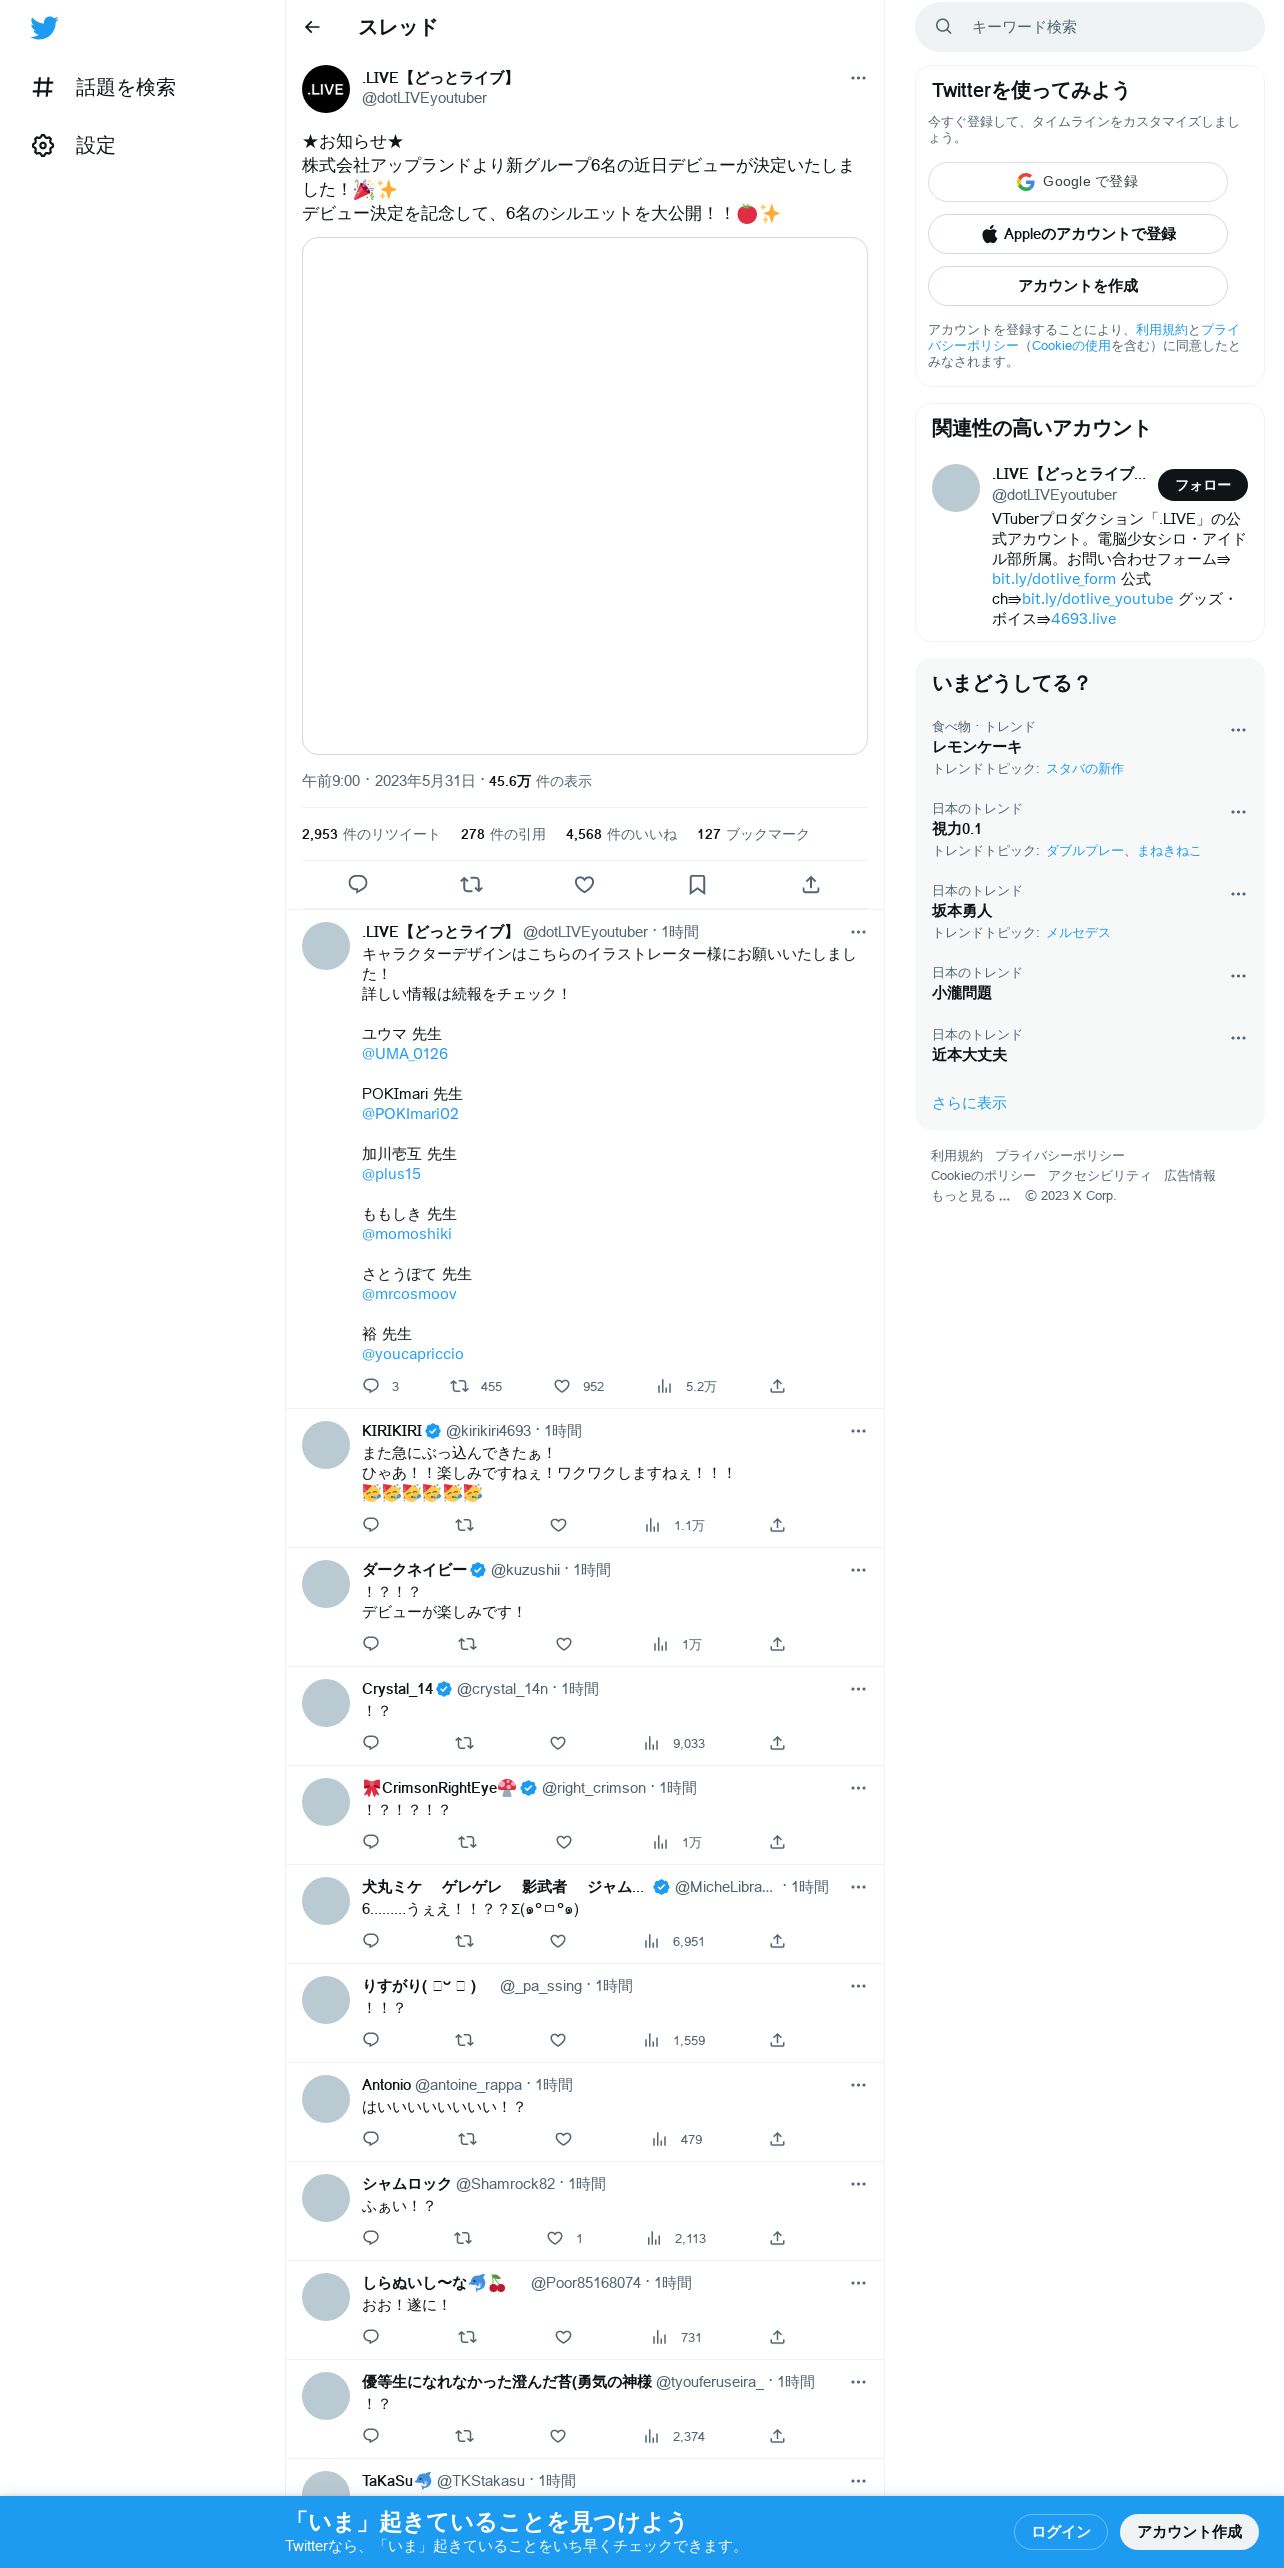Open the tweet's image media area
Image resolution: width=1284 pixels, height=2568 pixels.
click(585, 496)
